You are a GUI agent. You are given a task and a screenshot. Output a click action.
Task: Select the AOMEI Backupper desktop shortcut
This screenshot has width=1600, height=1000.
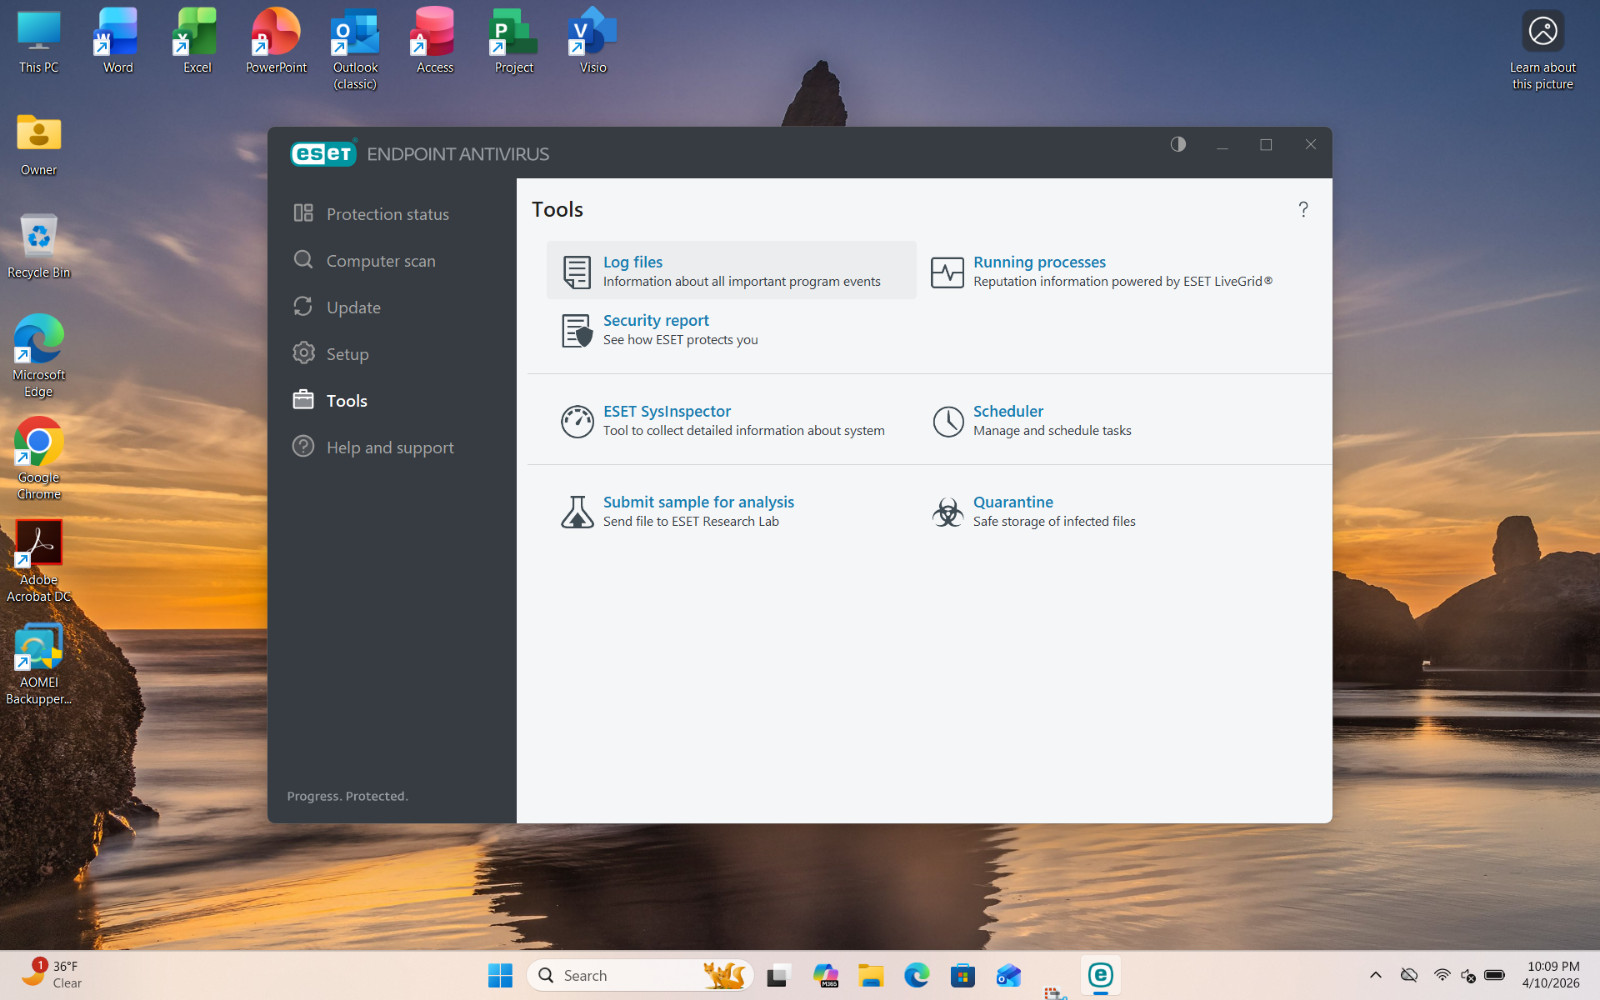(x=39, y=664)
